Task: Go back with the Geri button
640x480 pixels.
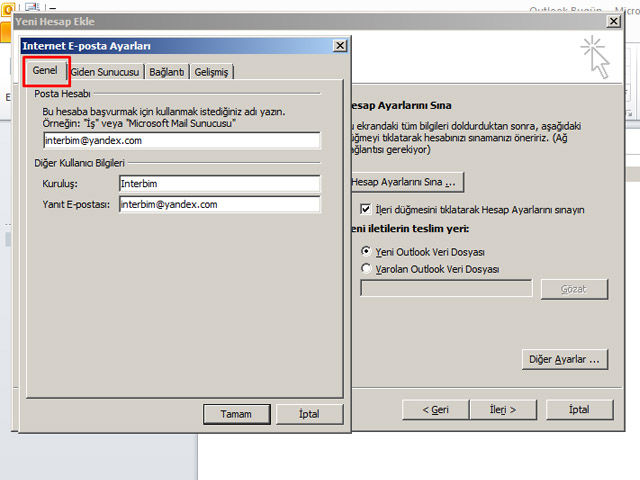Action: [x=435, y=409]
